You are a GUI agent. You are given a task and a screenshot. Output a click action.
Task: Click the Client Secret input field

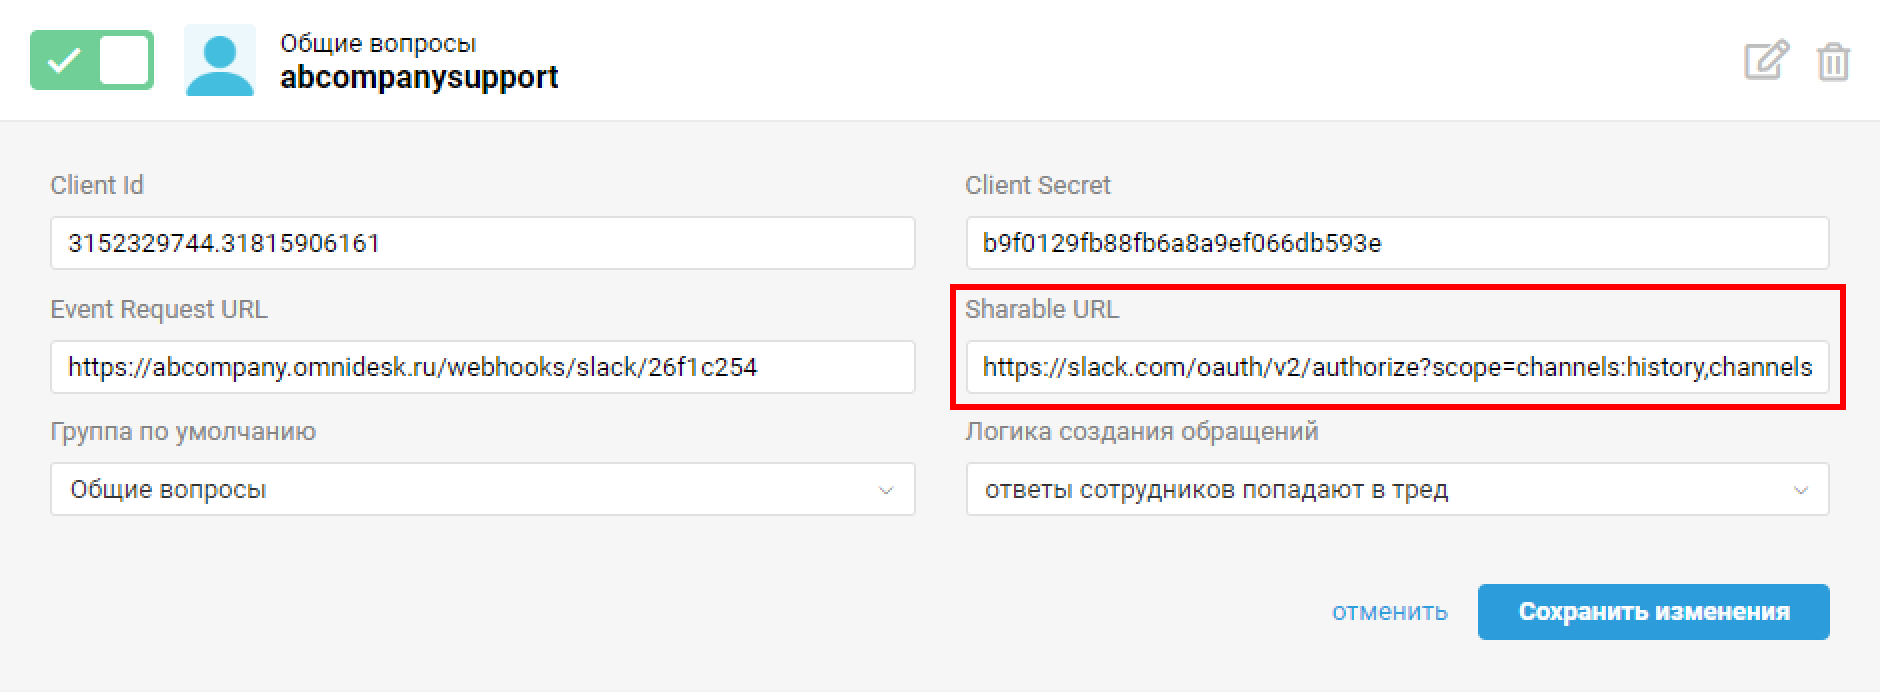pyautogui.click(x=1398, y=243)
